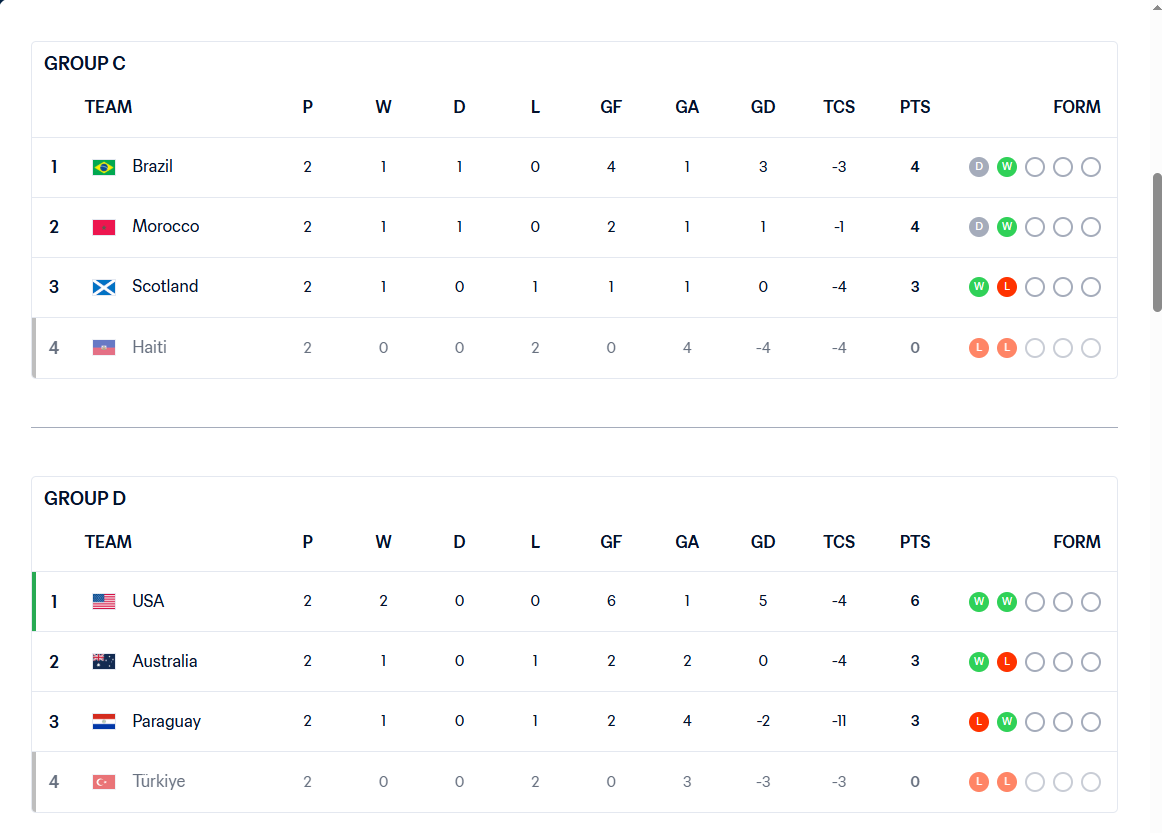Image resolution: width=1162 pixels, height=833 pixels.
Task: Click USA's first green W form badge
Action: point(979,602)
